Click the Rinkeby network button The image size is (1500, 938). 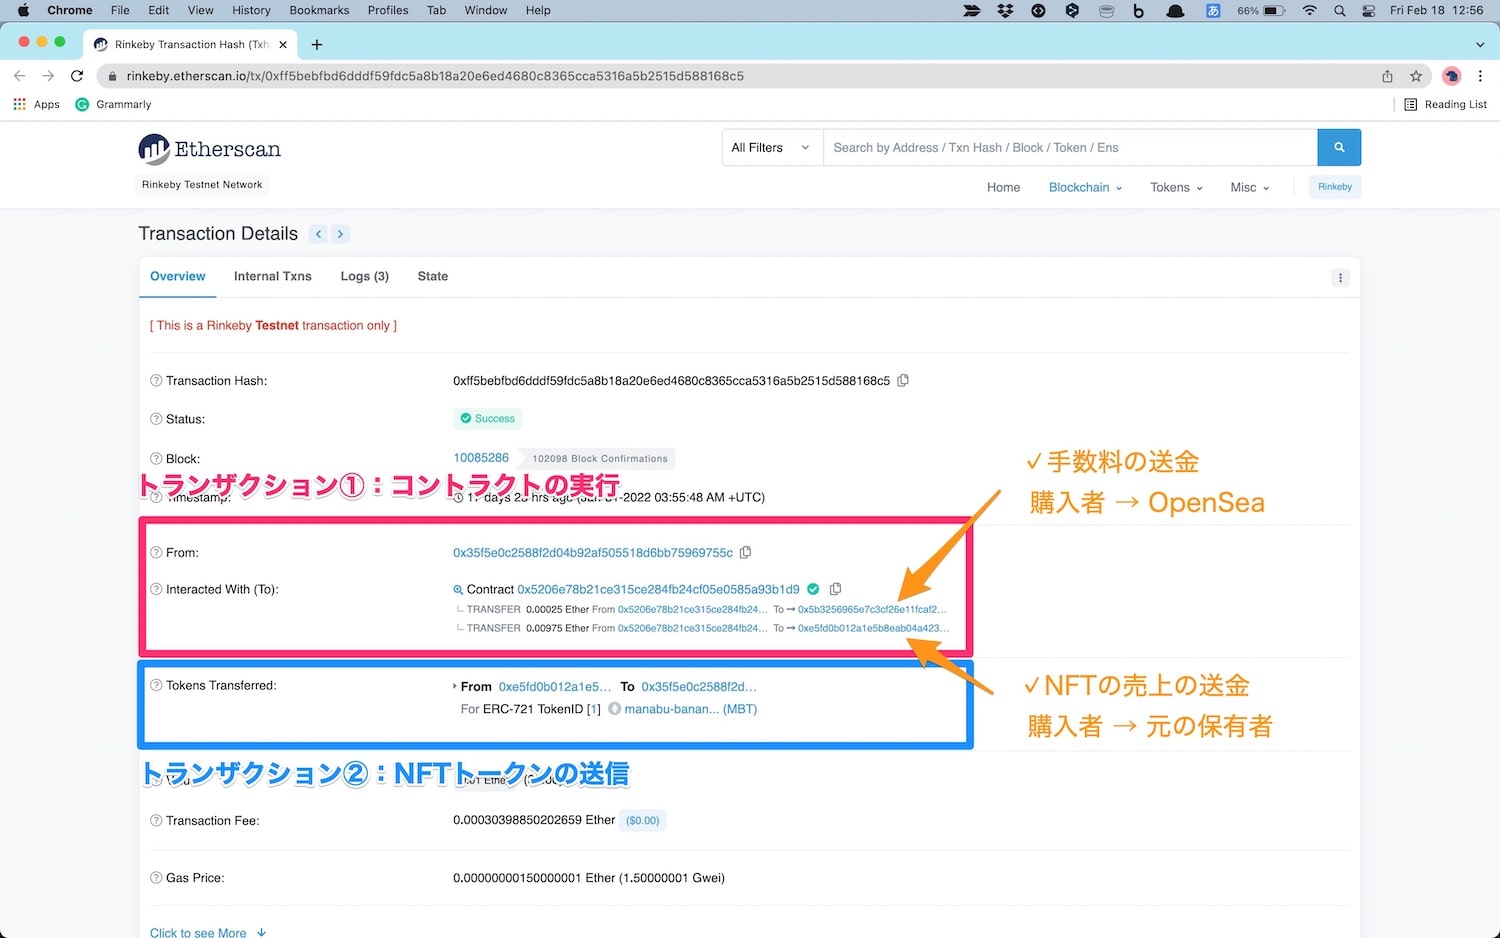(1335, 187)
